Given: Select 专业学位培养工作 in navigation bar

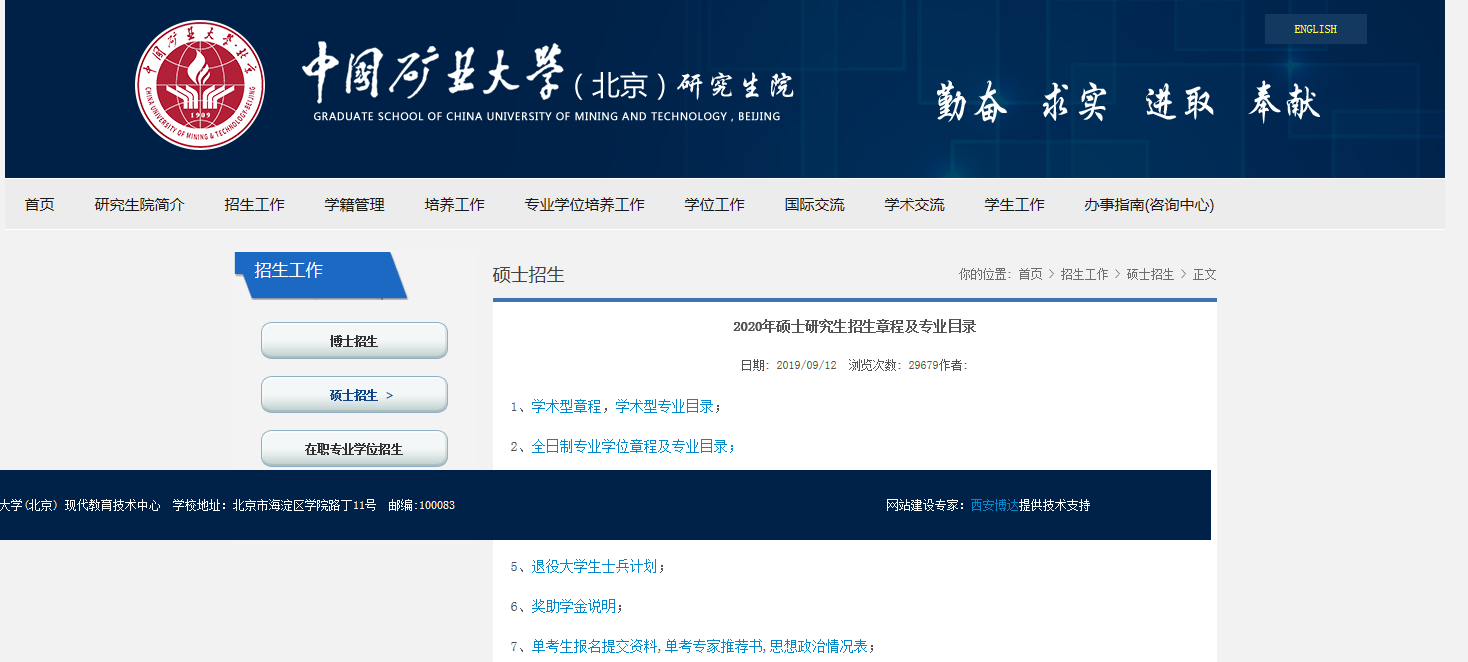Looking at the screenshot, I should [585, 205].
